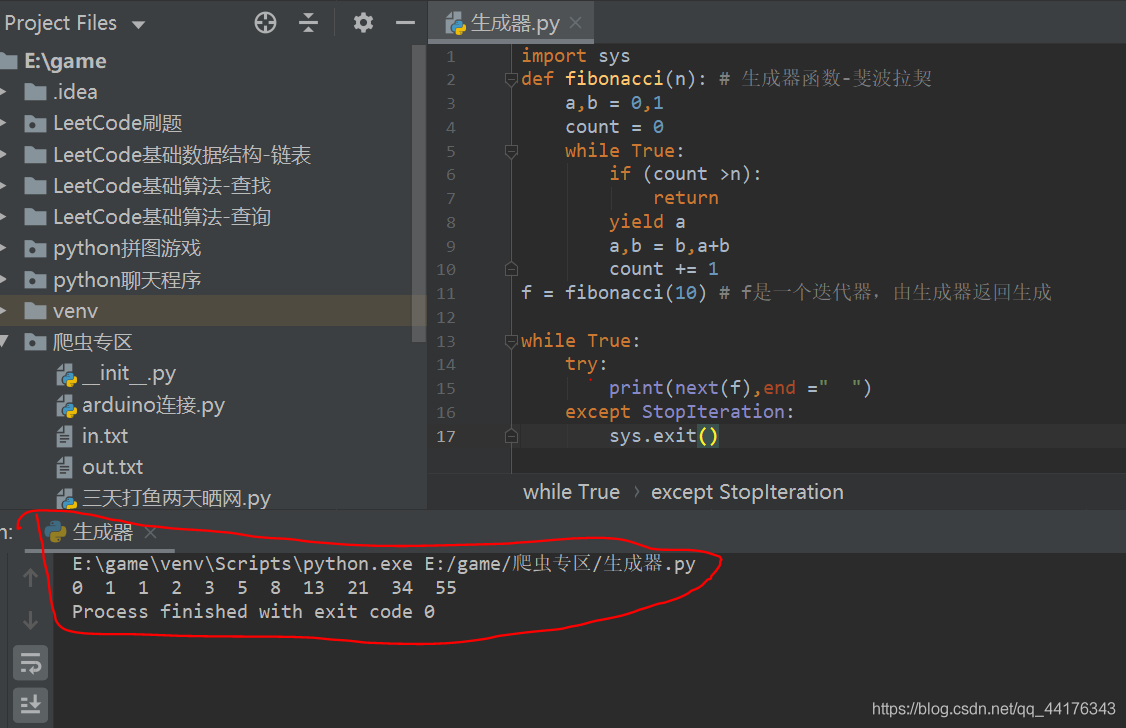Click the text file icon of in.txt

coord(65,437)
